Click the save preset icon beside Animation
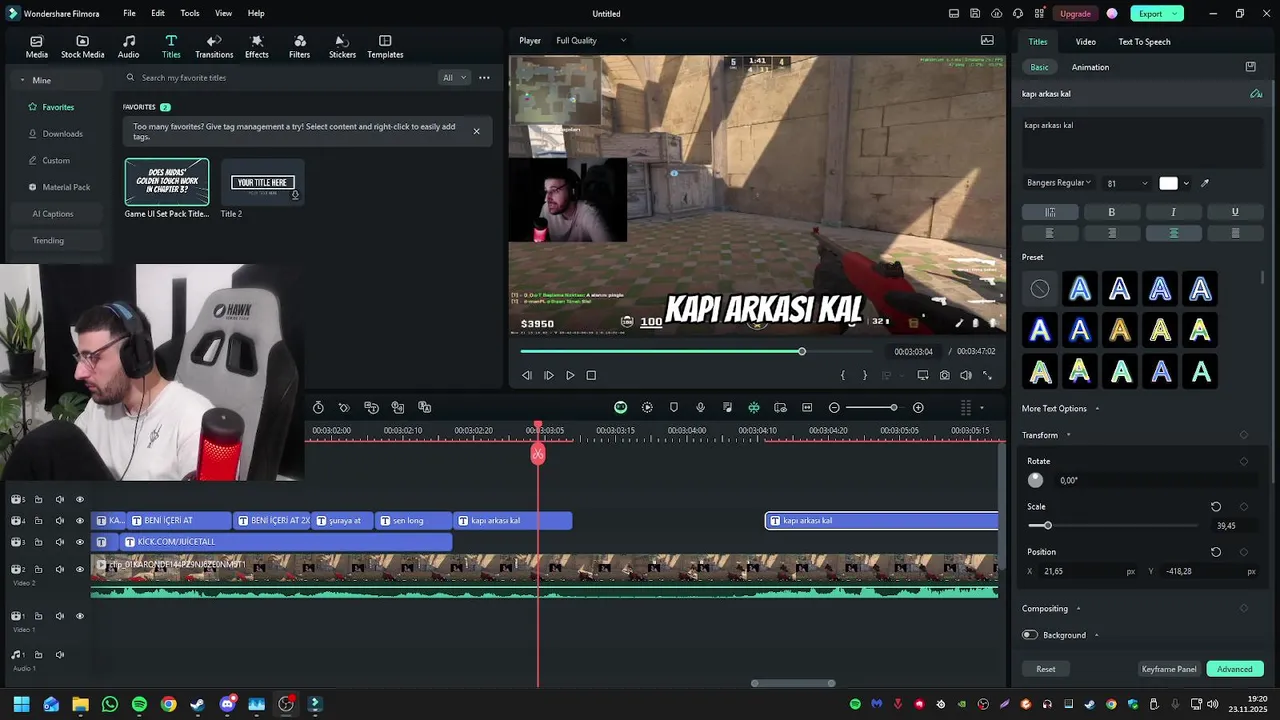 coord(1250,67)
